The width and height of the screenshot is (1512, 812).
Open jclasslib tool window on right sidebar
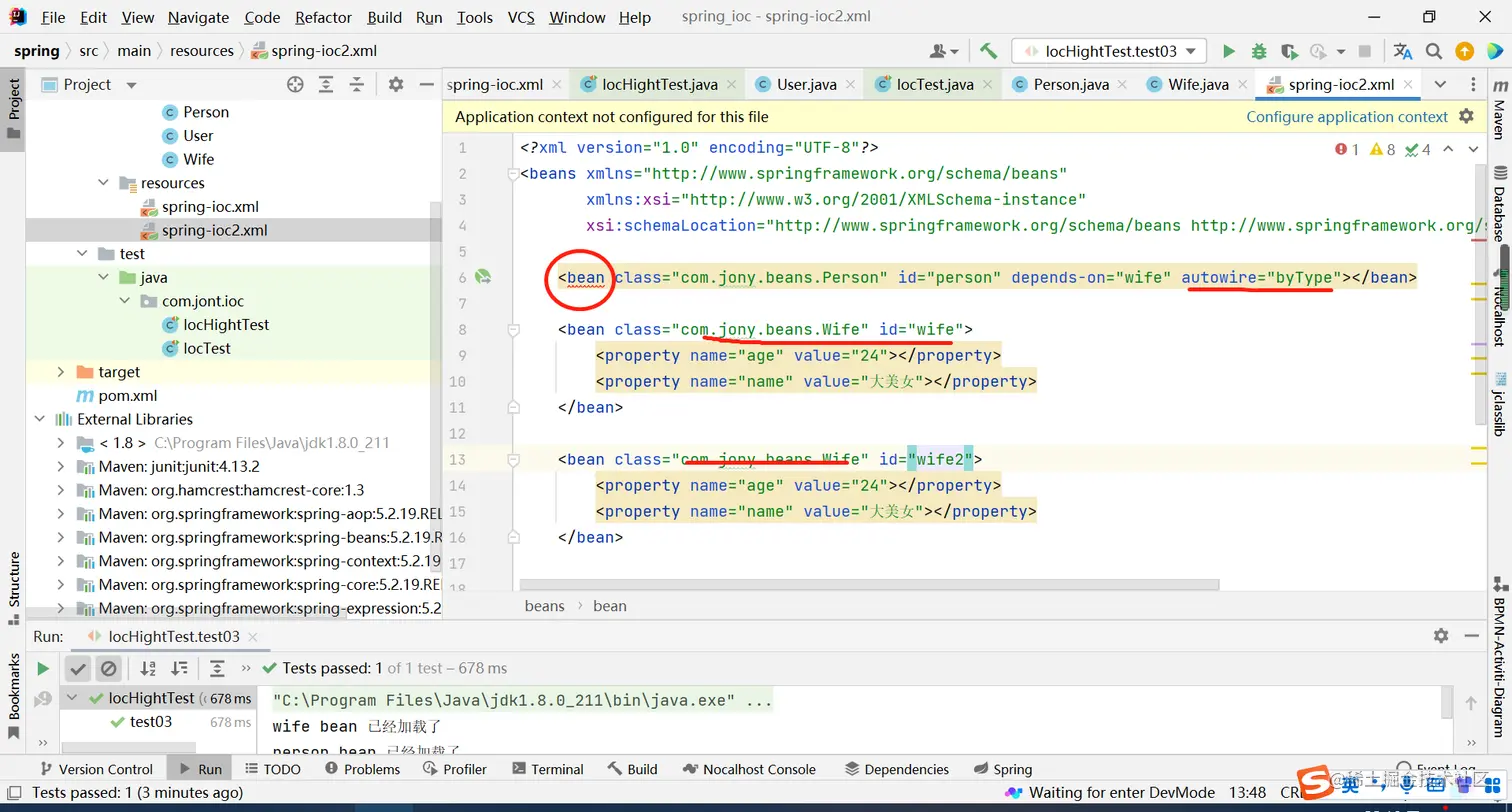(x=1498, y=404)
